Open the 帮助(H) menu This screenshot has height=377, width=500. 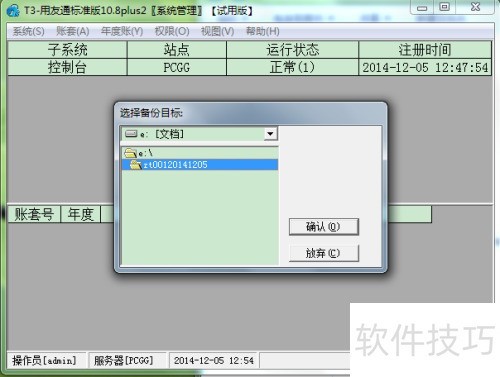coord(263,32)
